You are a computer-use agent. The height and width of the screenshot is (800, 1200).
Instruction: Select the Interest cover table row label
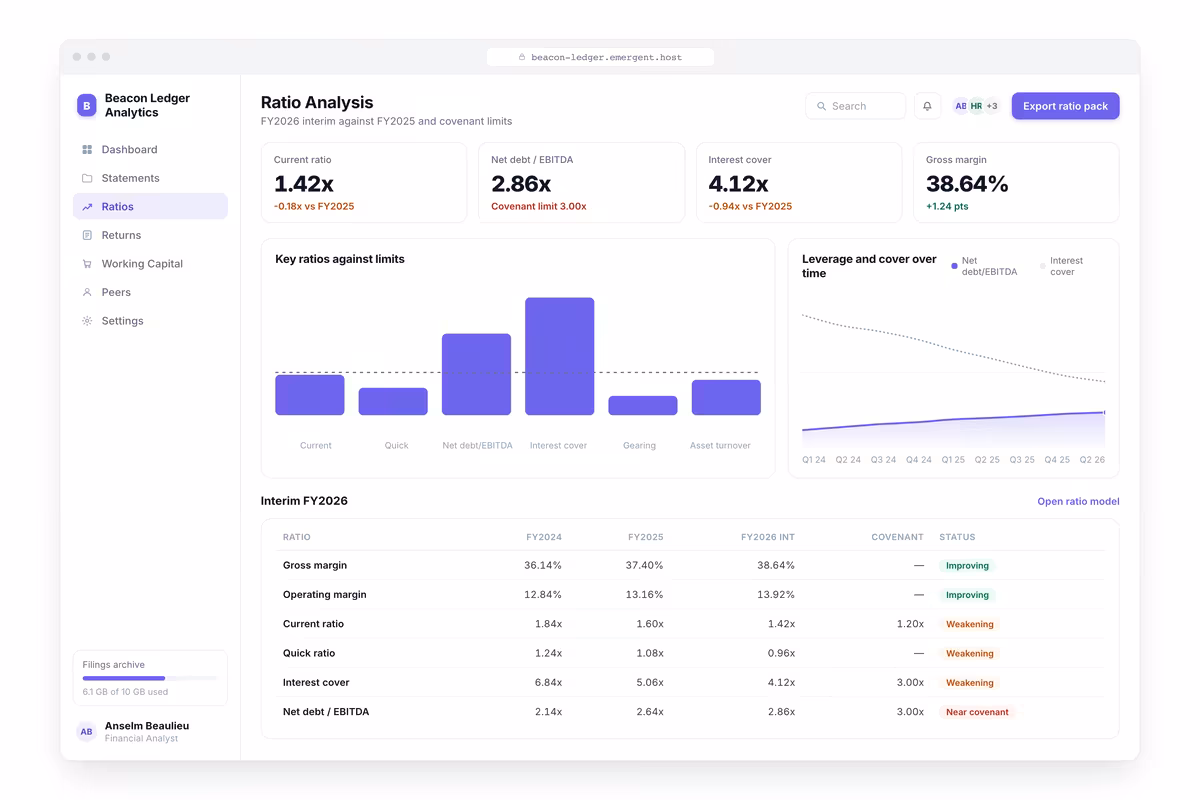[316, 683]
